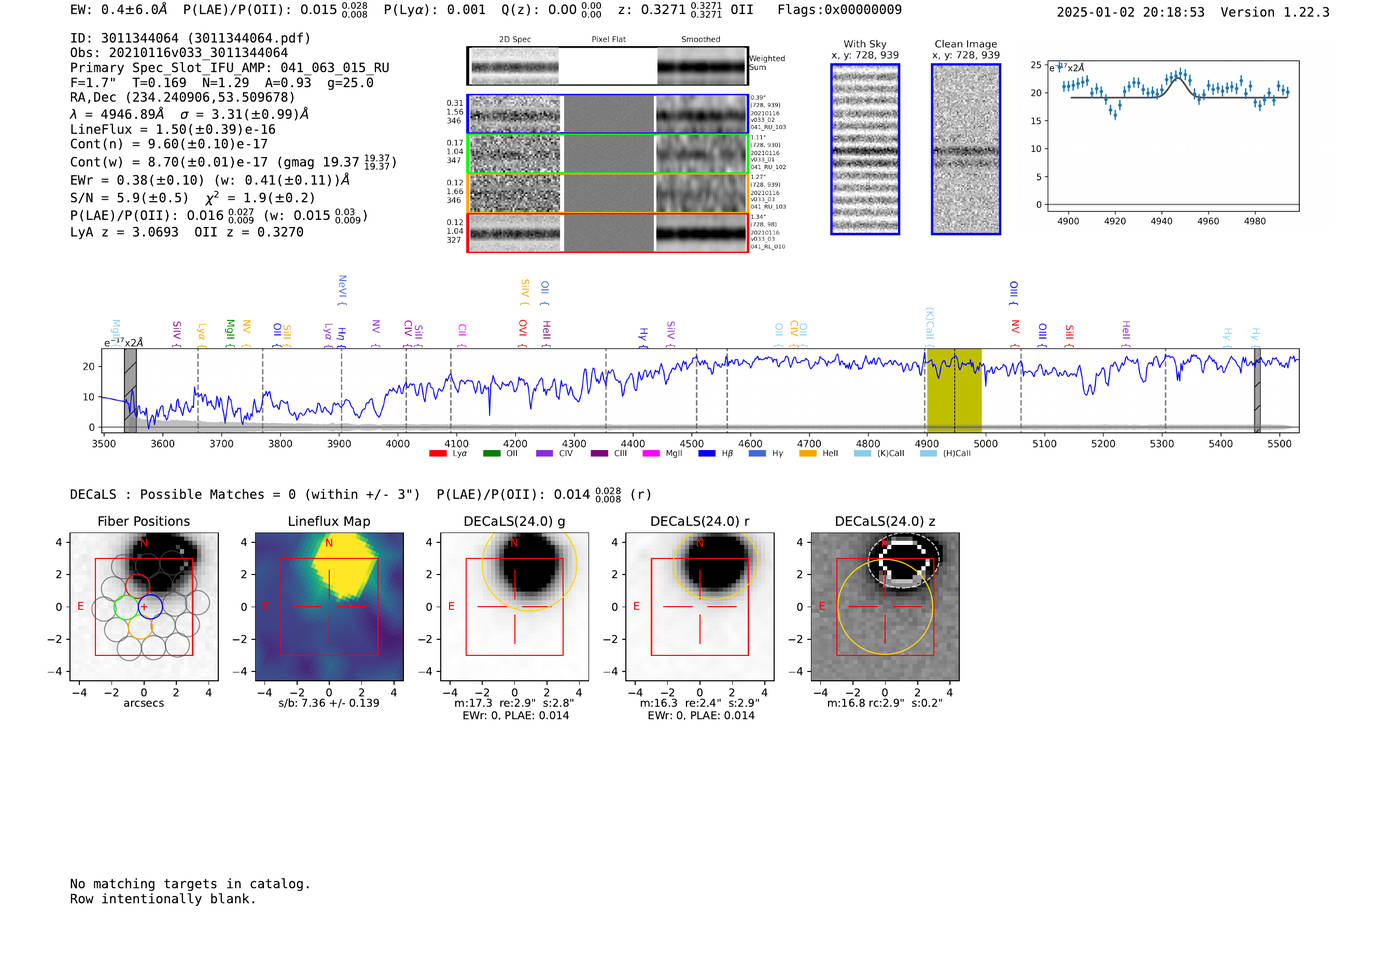The width and height of the screenshot is (1400, 953).
Task: Click the Smoothed column header
Action: click(701, 40)
